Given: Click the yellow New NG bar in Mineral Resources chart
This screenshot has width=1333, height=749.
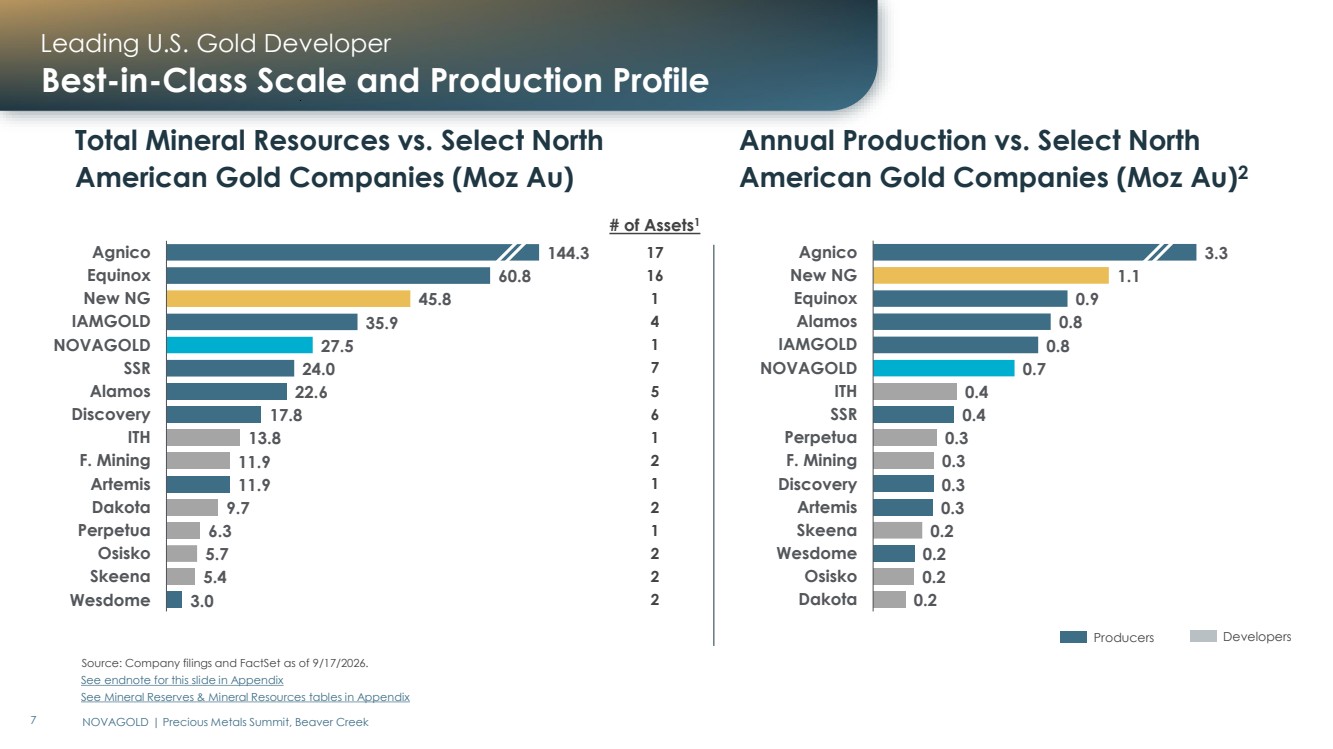Looking at the screenshot, I should tap(289, 299).
